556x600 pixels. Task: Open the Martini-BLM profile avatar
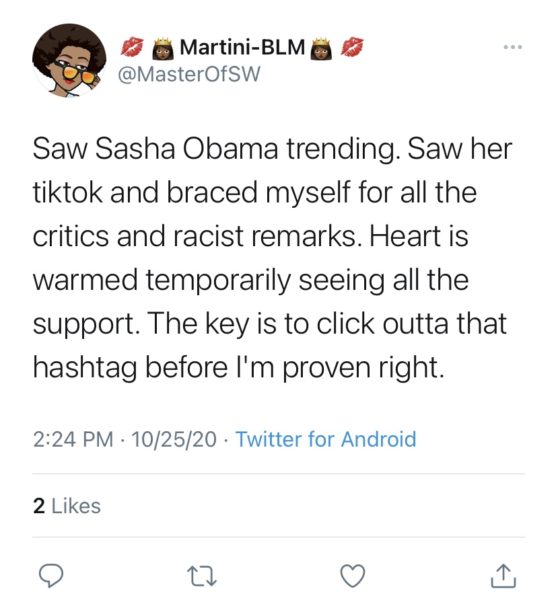69,60
